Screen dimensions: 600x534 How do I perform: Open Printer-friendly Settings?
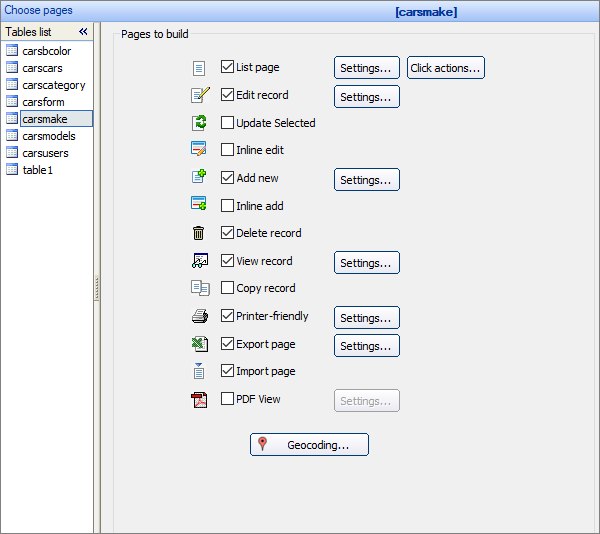click(x=367, y=317)
